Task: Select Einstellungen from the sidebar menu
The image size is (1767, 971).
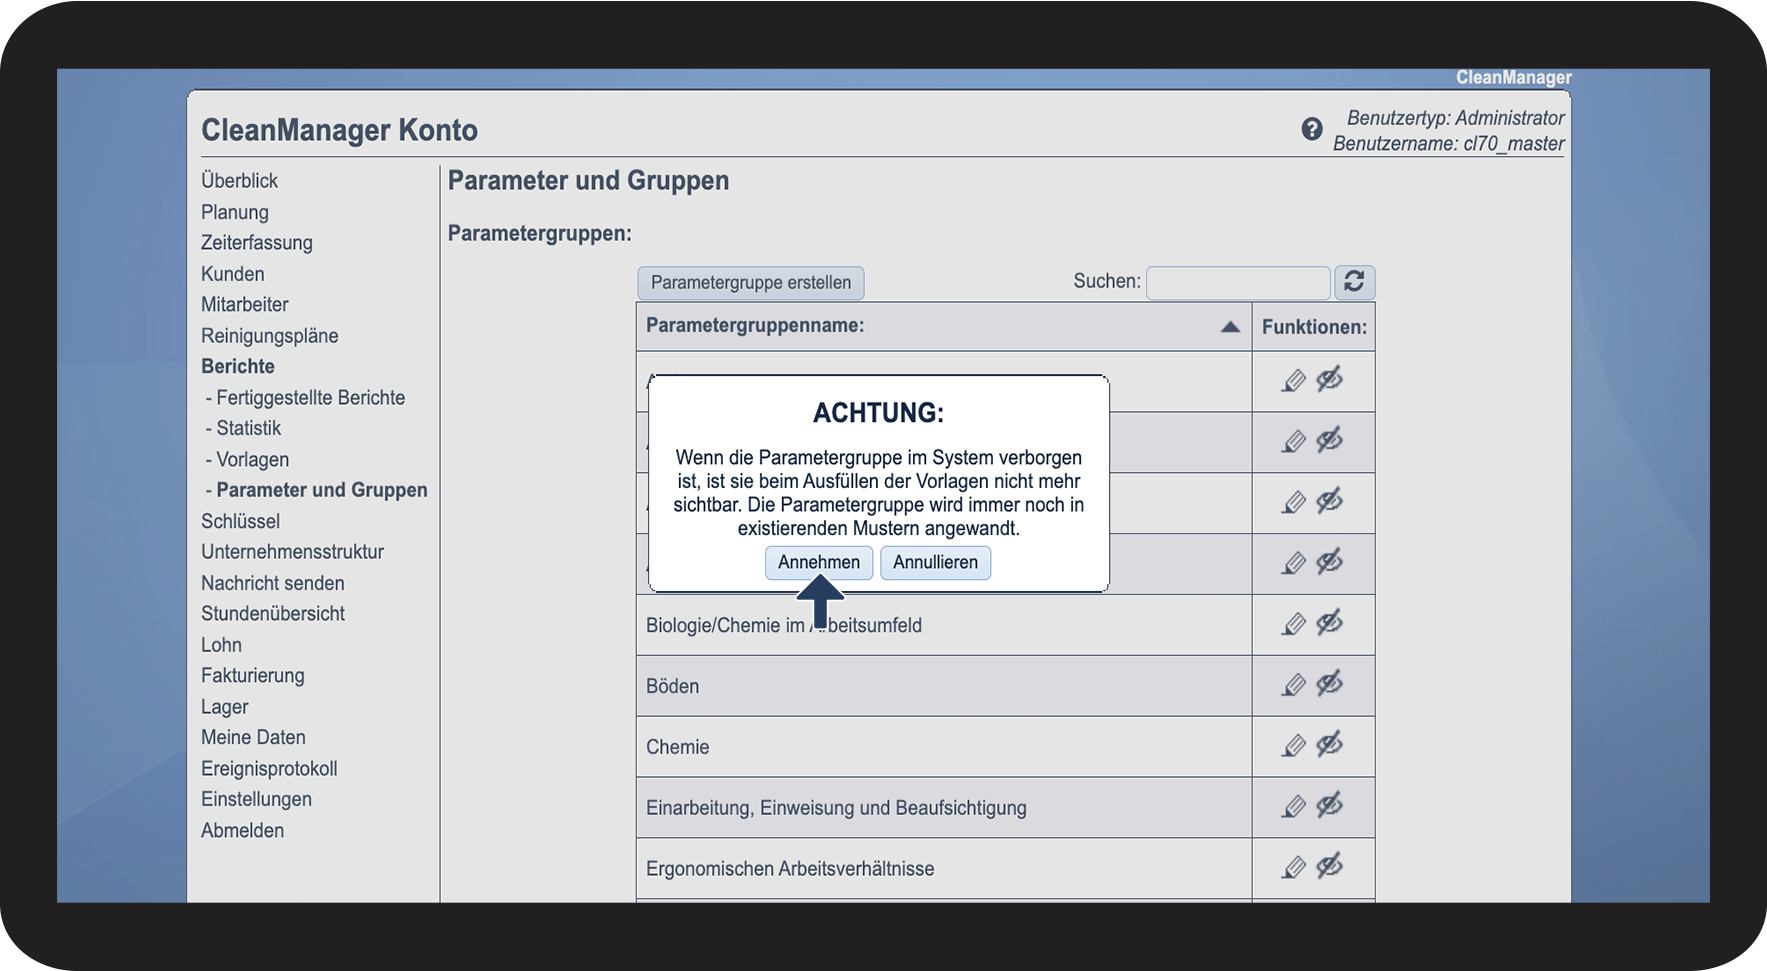Action: point(256,799)
